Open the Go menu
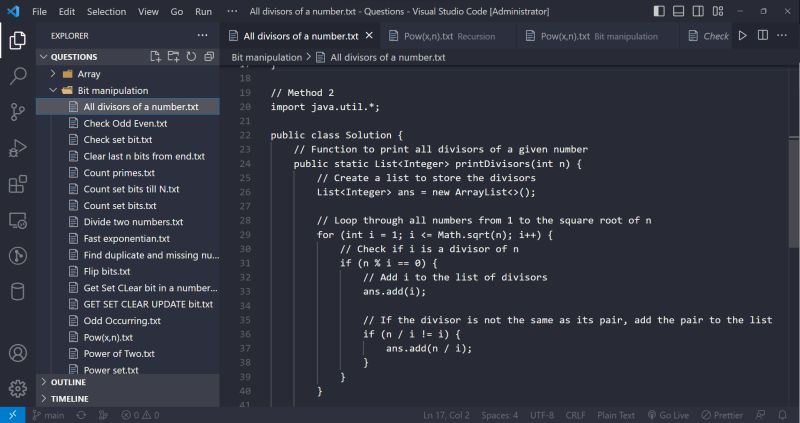This screenshot has width=800, height=423. [x=177, y=11]
